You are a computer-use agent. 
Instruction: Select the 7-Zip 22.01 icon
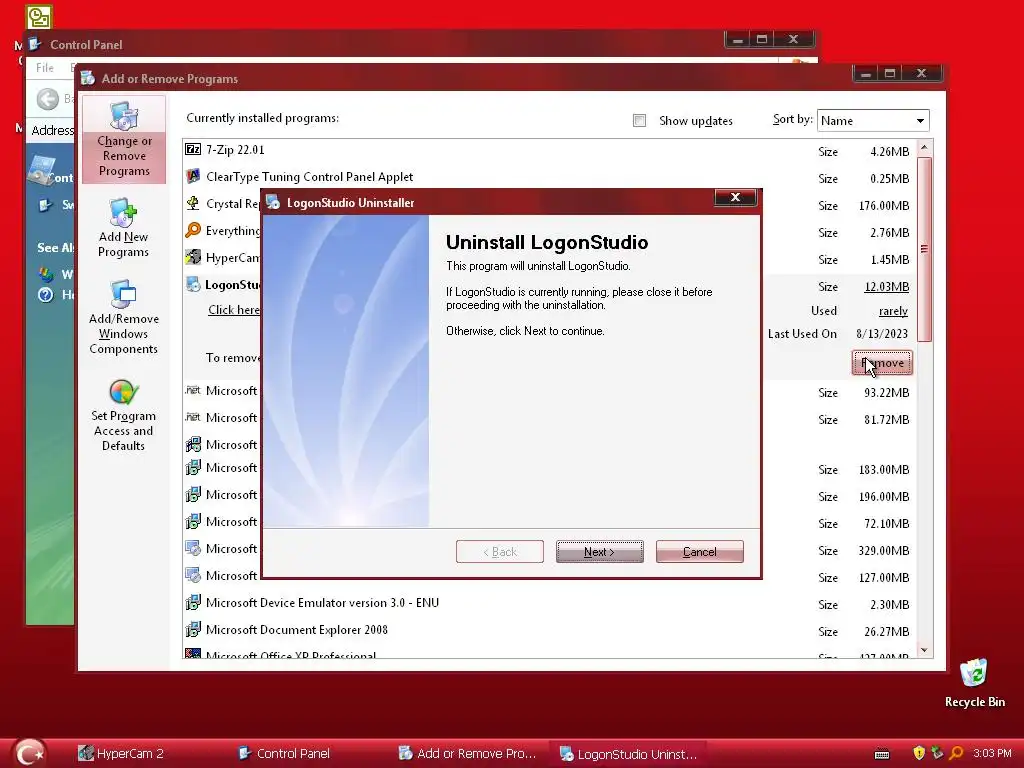(193, 150)
